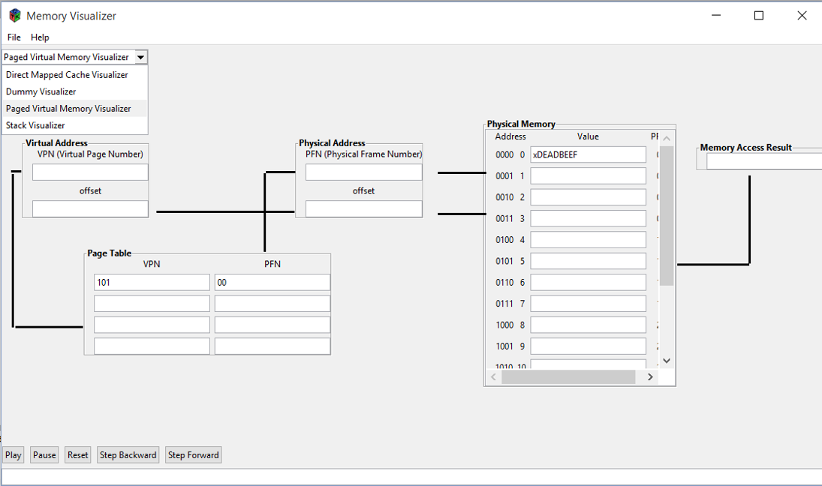Click the xDEADBEEF value at address 0000

click(588, 155)
